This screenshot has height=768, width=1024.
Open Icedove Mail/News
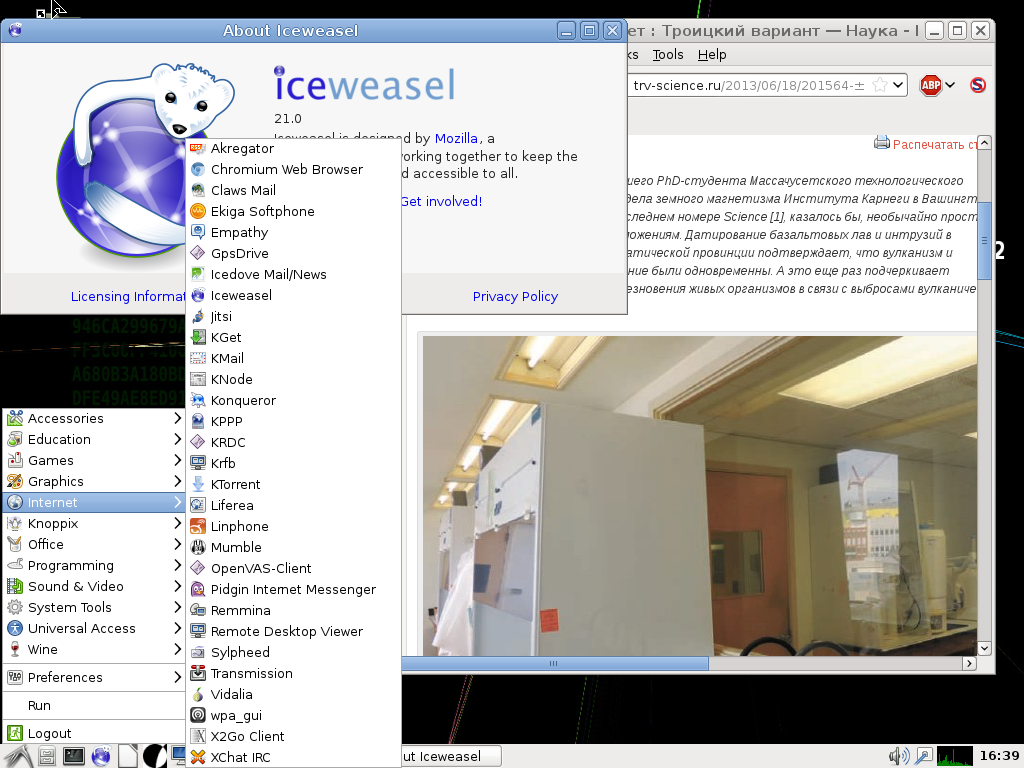(x=293, y=274)
